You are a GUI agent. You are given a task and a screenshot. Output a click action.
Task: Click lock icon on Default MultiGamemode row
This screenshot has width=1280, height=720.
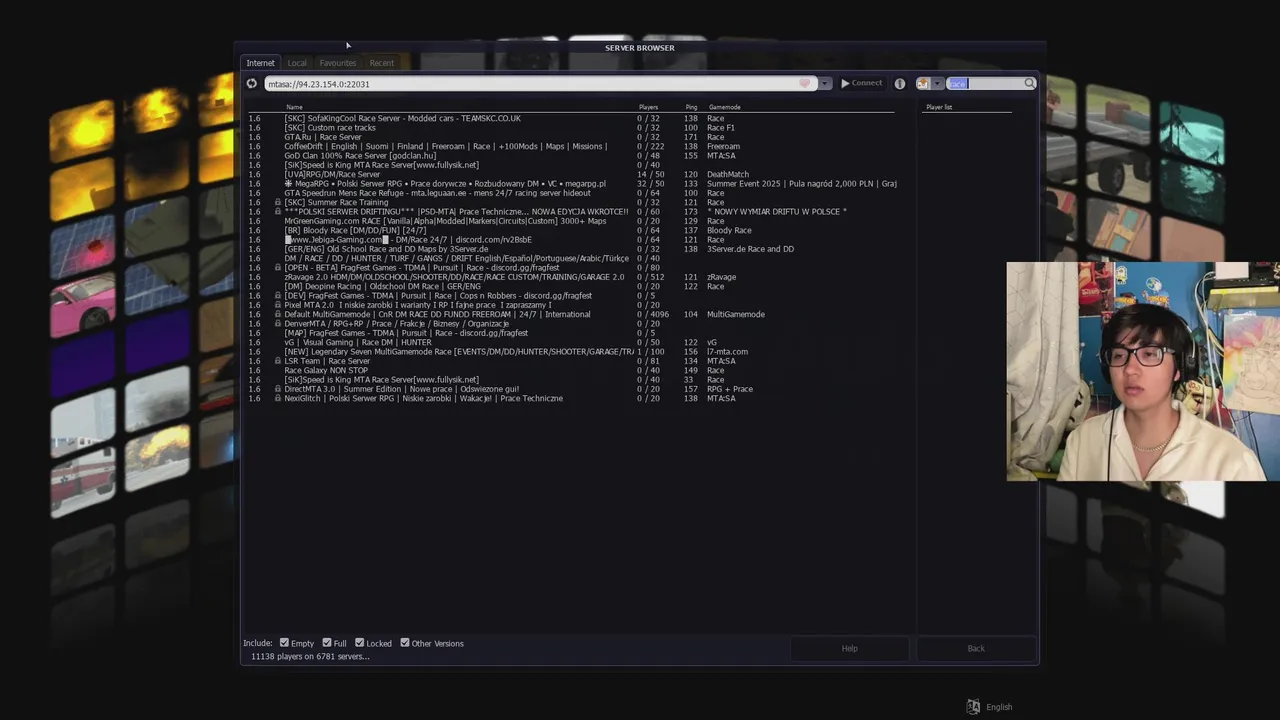tap(278, 315)
